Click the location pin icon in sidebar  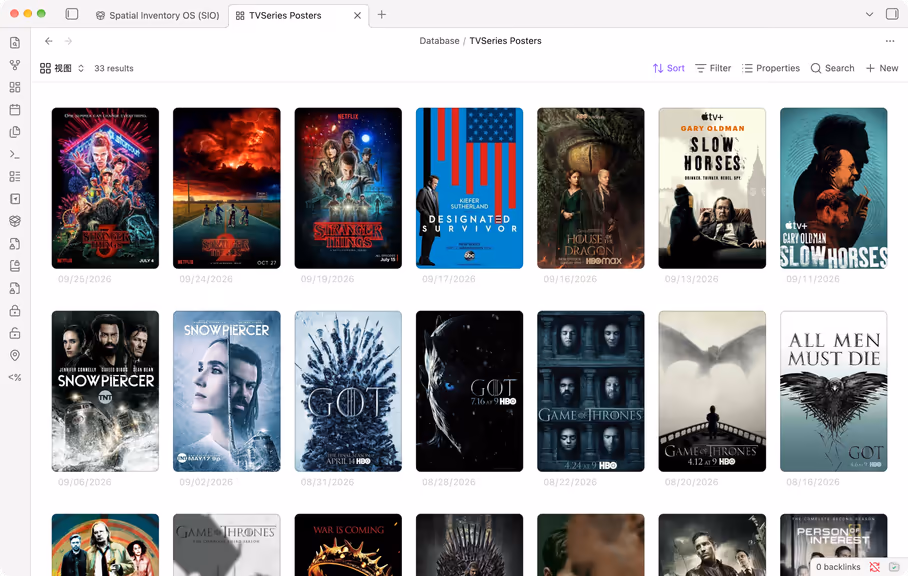tap(15, 355)
